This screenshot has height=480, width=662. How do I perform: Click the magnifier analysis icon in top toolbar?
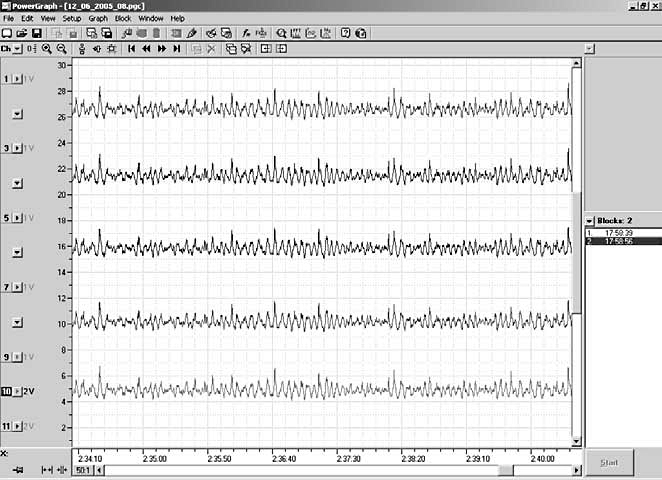[x=281, y=33]
